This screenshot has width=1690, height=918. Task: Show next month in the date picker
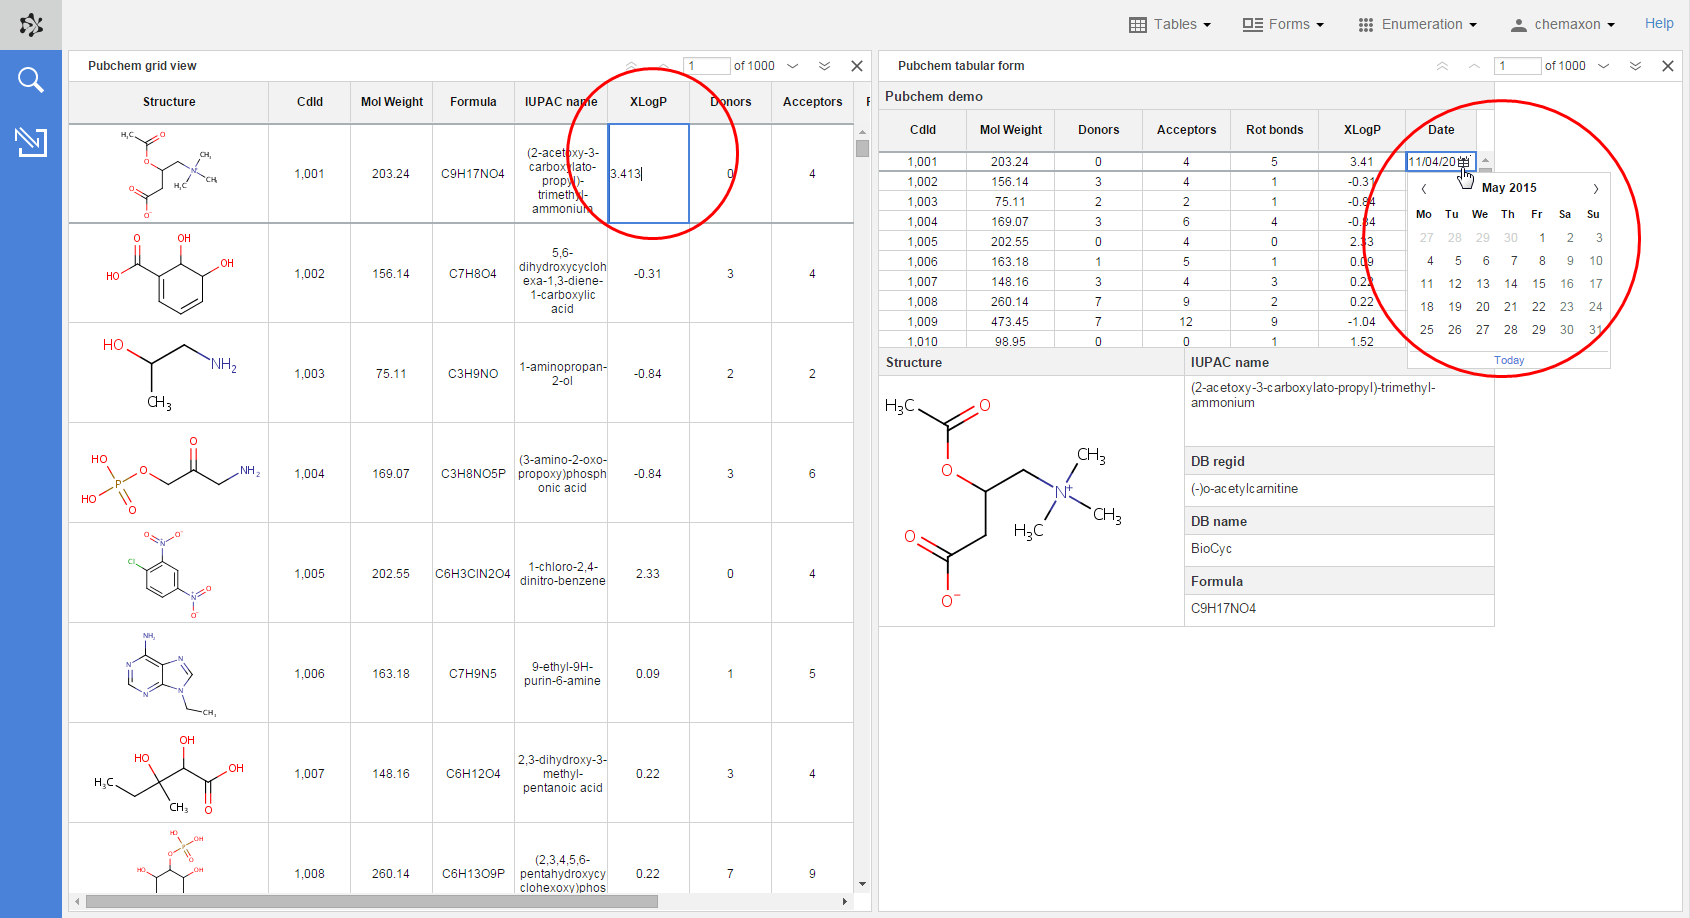[x=1595, y=188]
